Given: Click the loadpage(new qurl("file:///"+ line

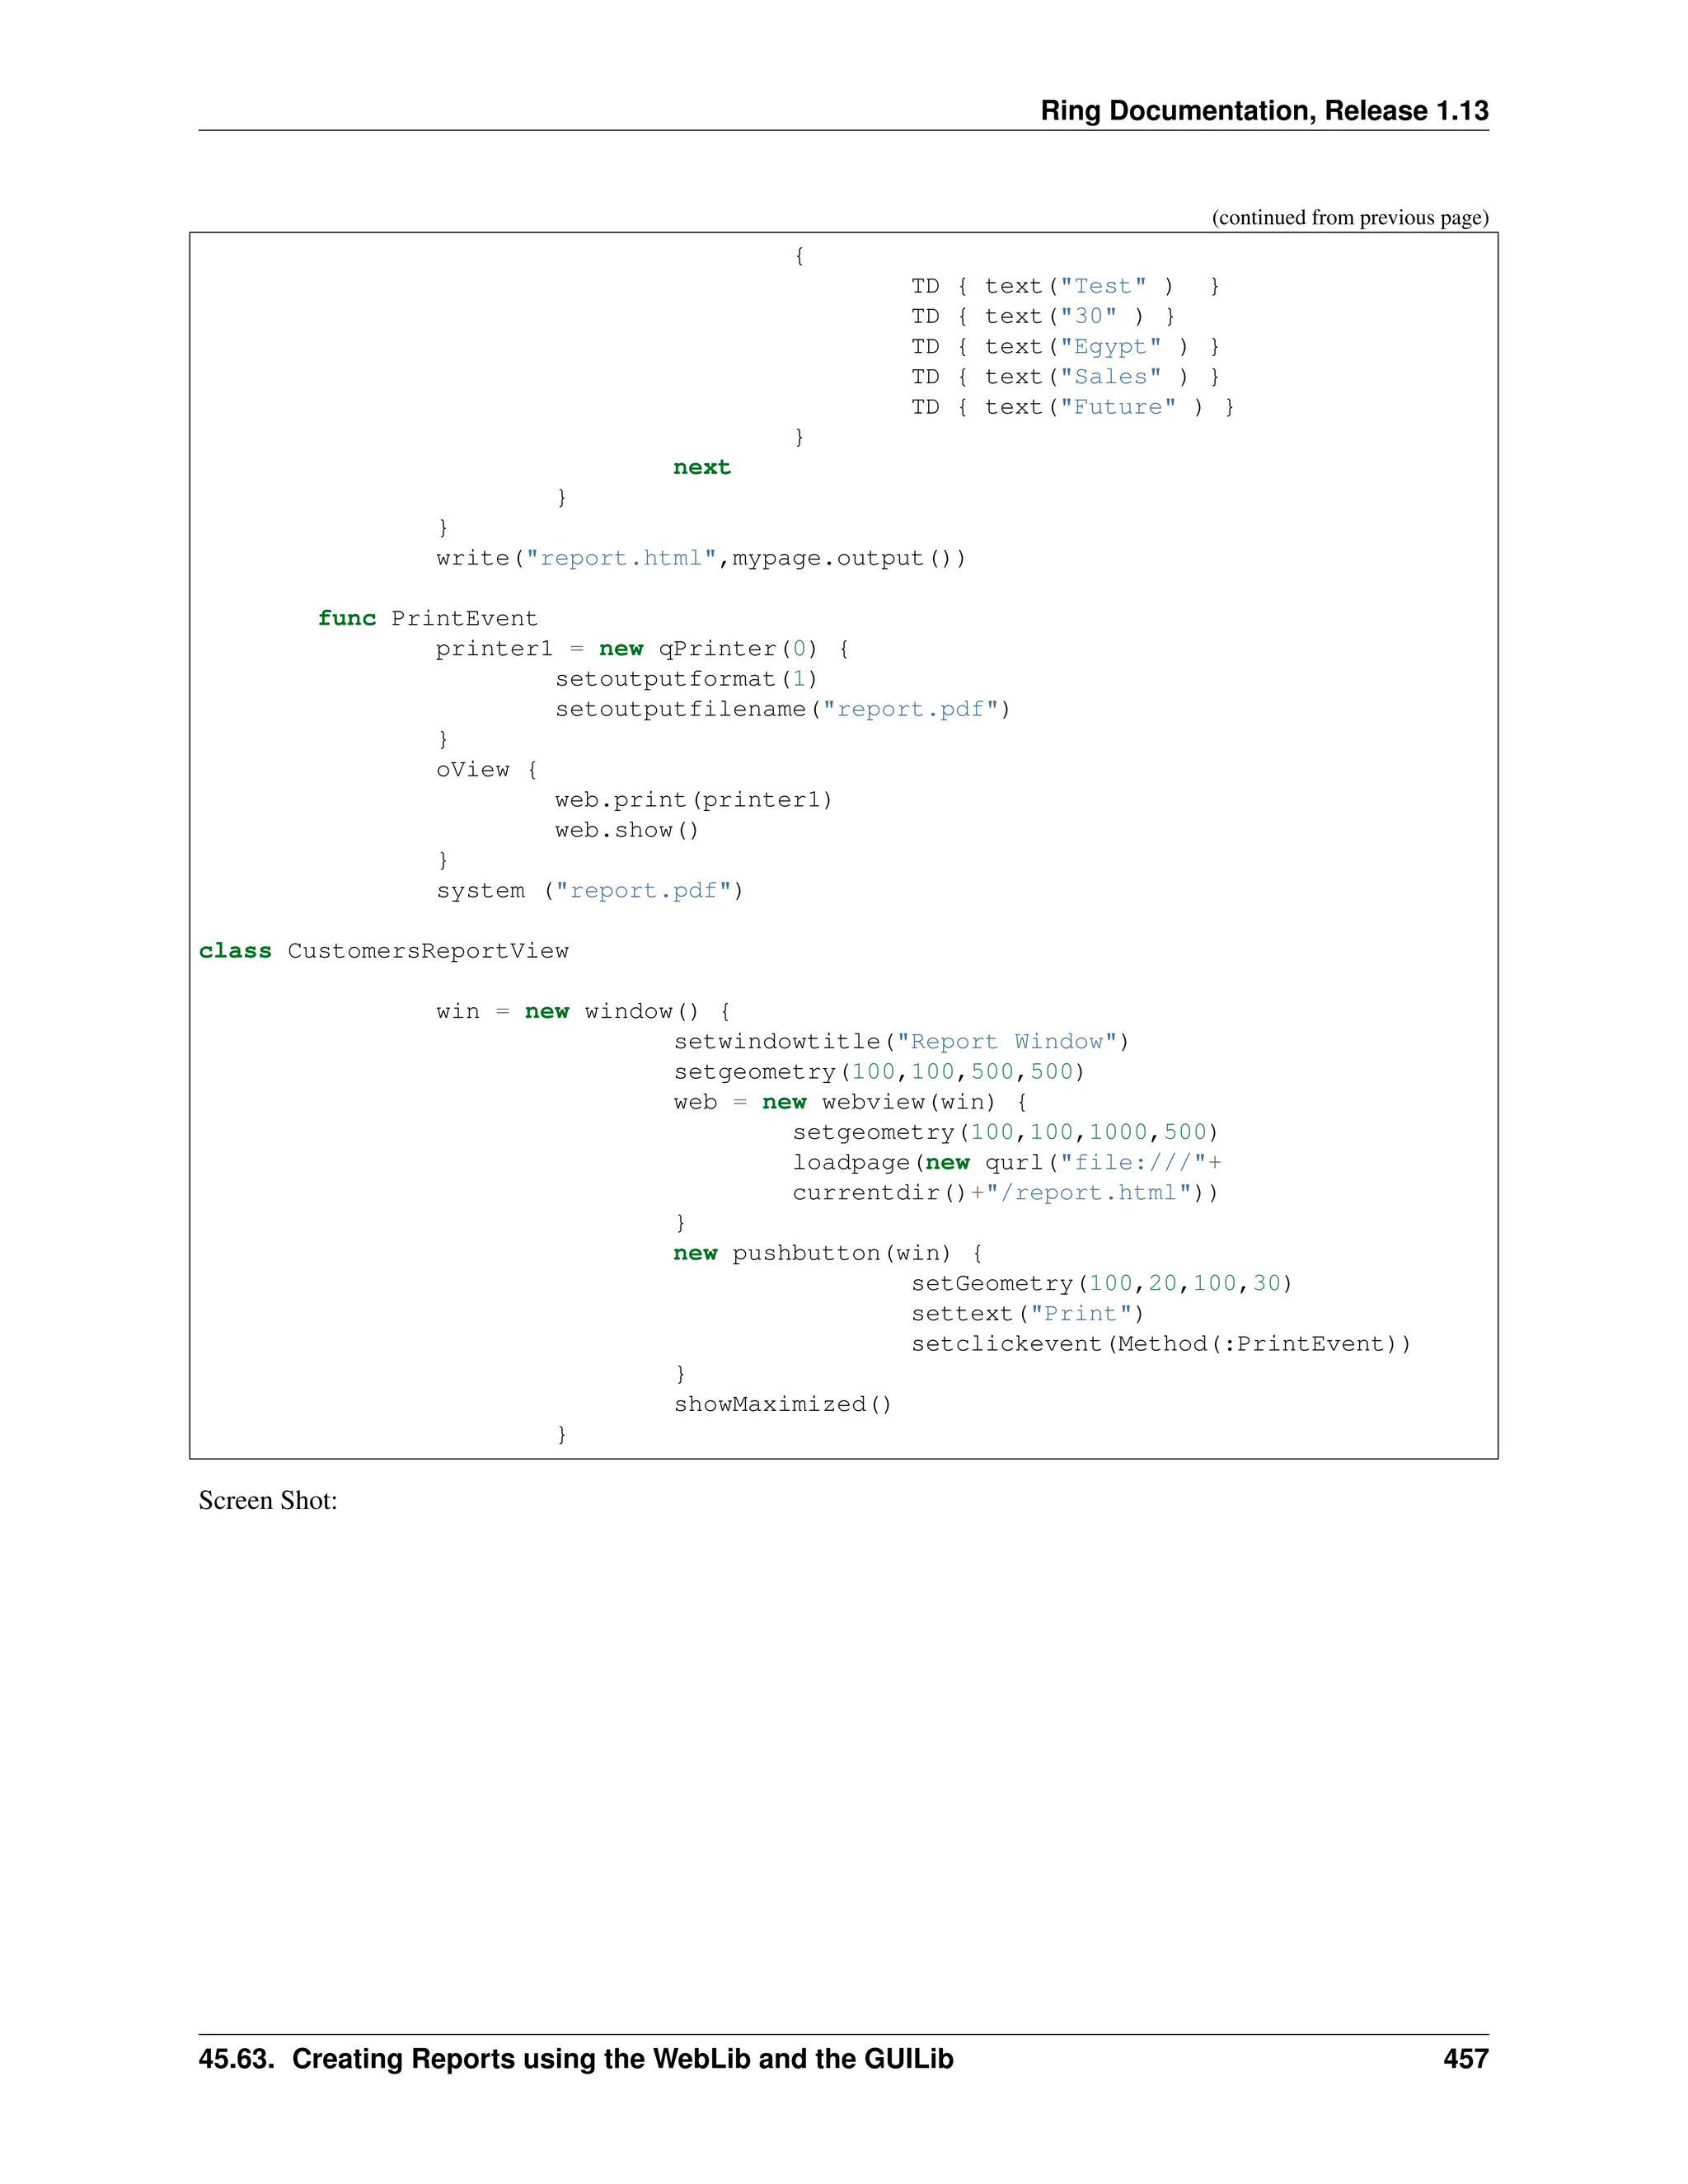Looking at the screenshot, I should pyautogui.click(x=1007, y=1162).
